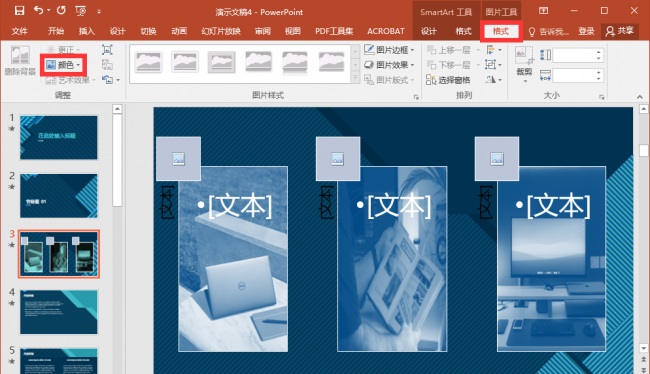Click middle SmartArt picture placeholder icon

tap(338, 159)
